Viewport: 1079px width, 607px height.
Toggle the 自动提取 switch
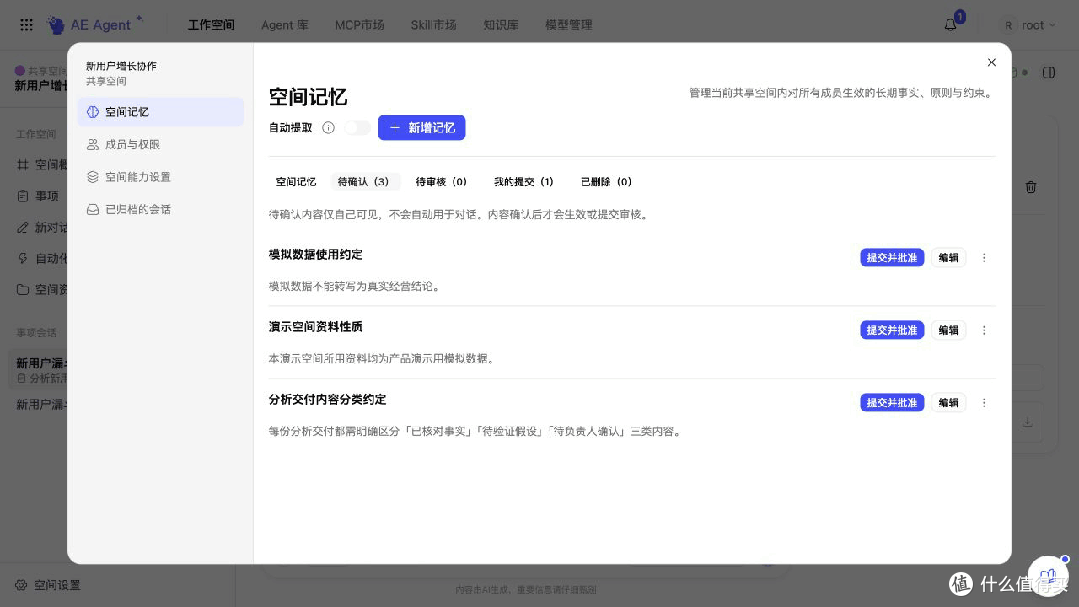pyautogui.click(x=357, y=127)
